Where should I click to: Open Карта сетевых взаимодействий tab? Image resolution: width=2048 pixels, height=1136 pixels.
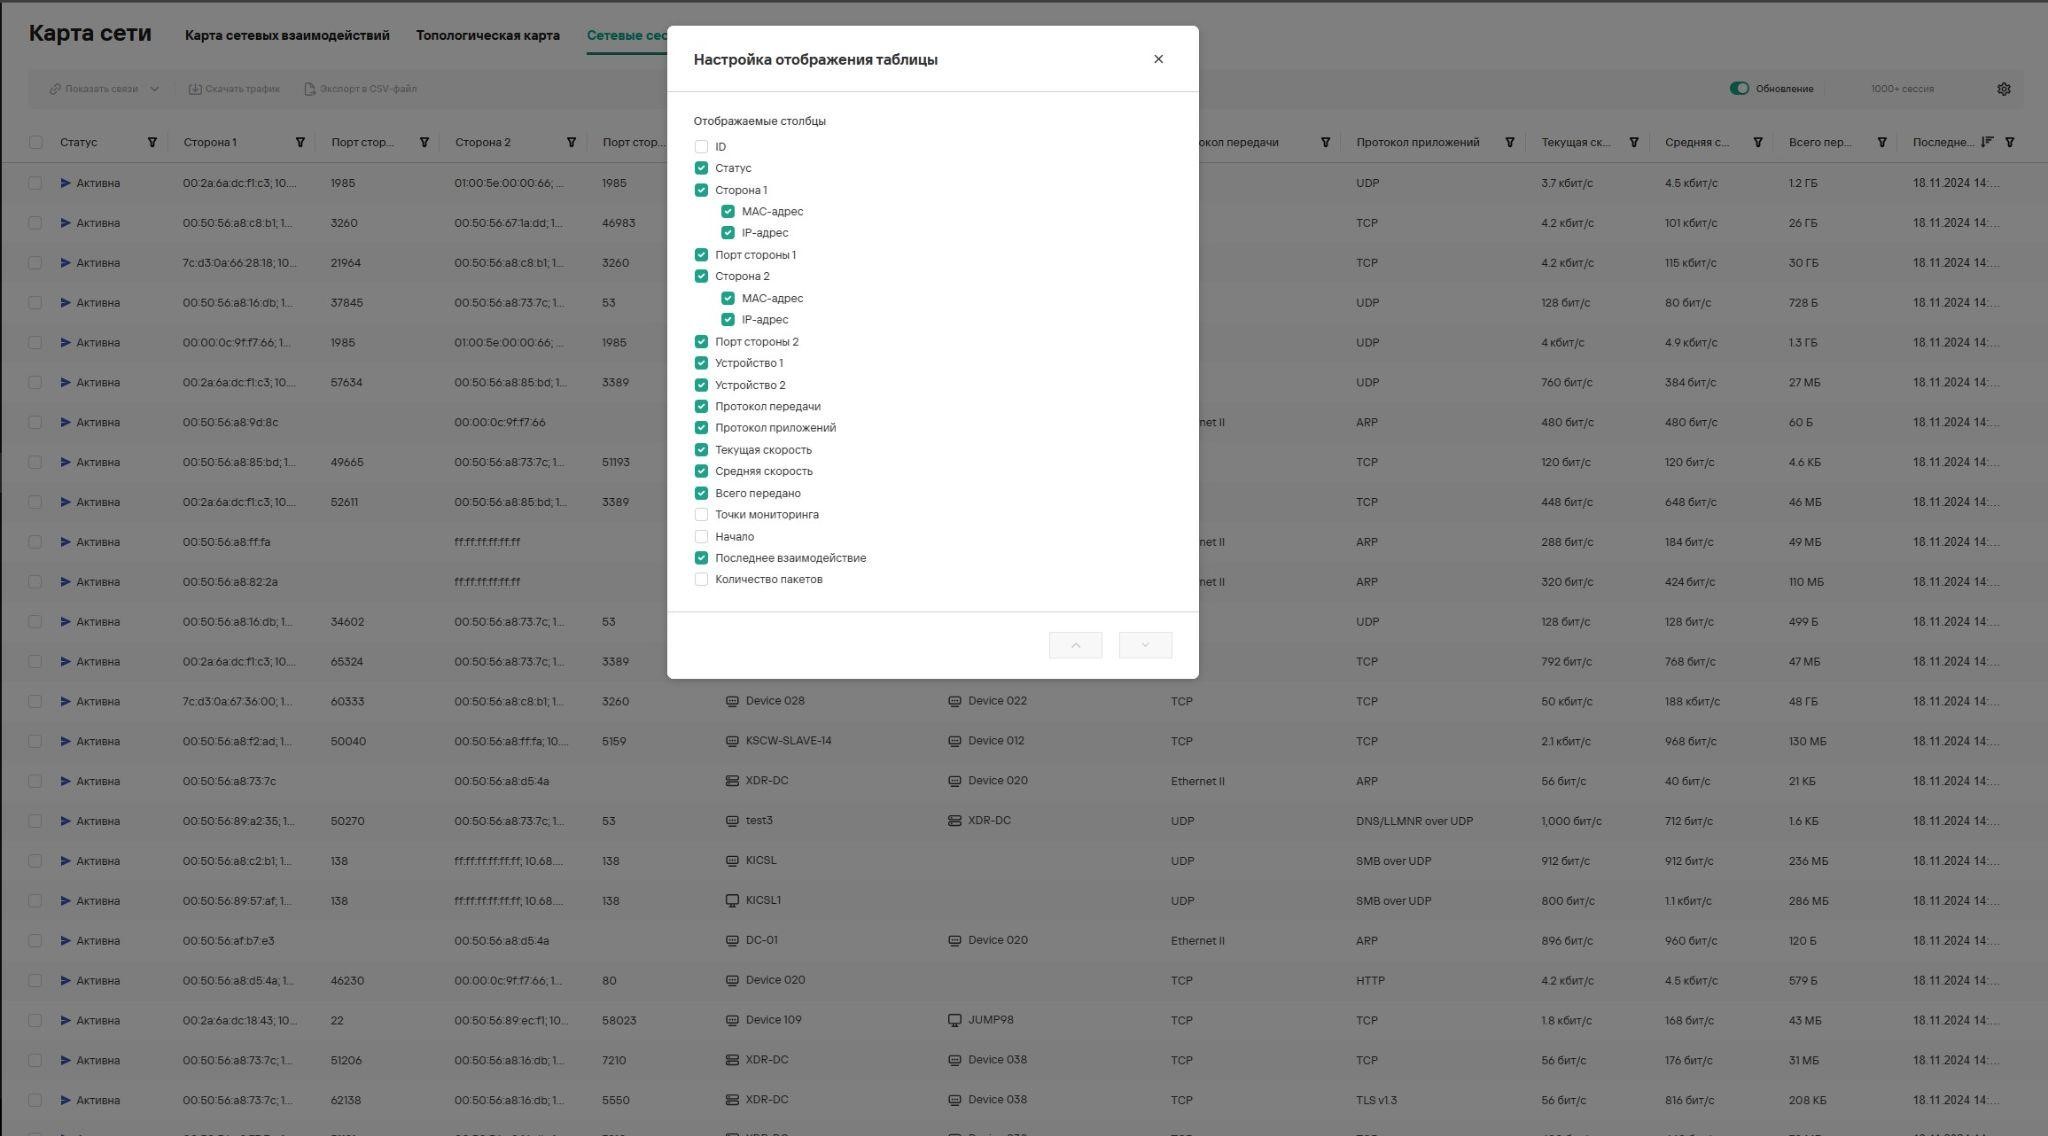tap(287, 36)
